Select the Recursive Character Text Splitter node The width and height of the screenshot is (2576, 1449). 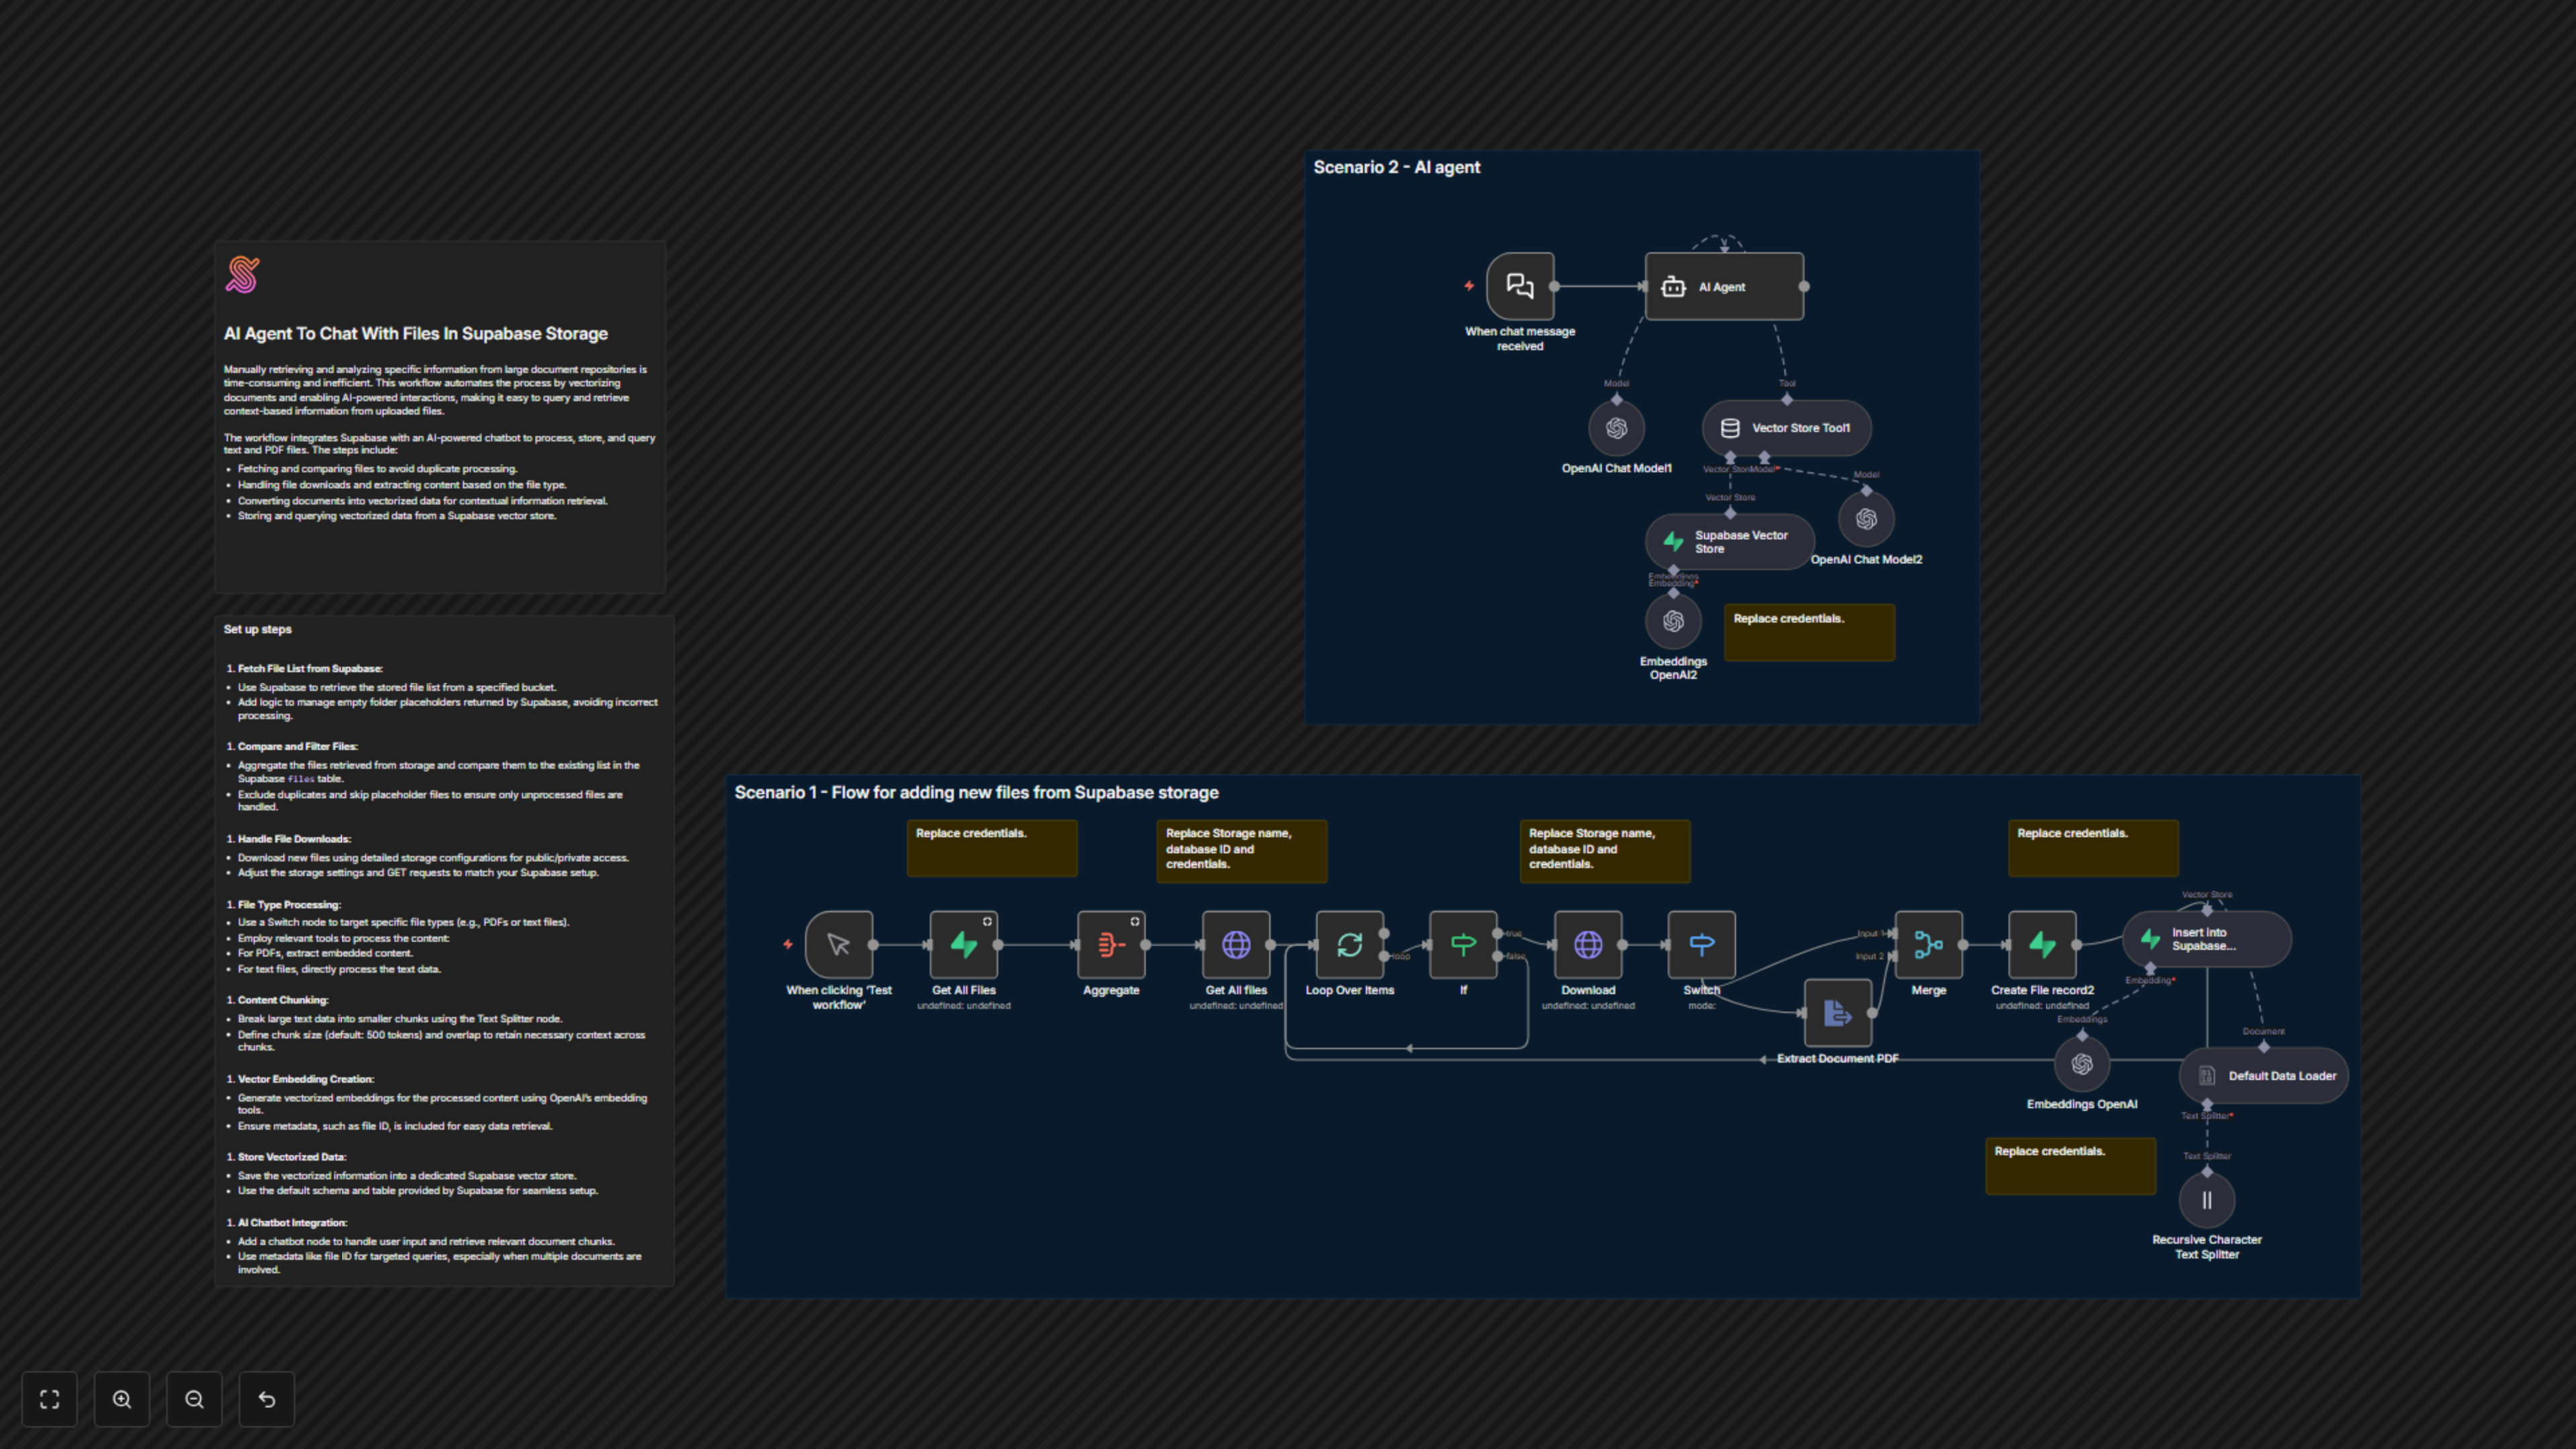[x=2206, y=1201]
